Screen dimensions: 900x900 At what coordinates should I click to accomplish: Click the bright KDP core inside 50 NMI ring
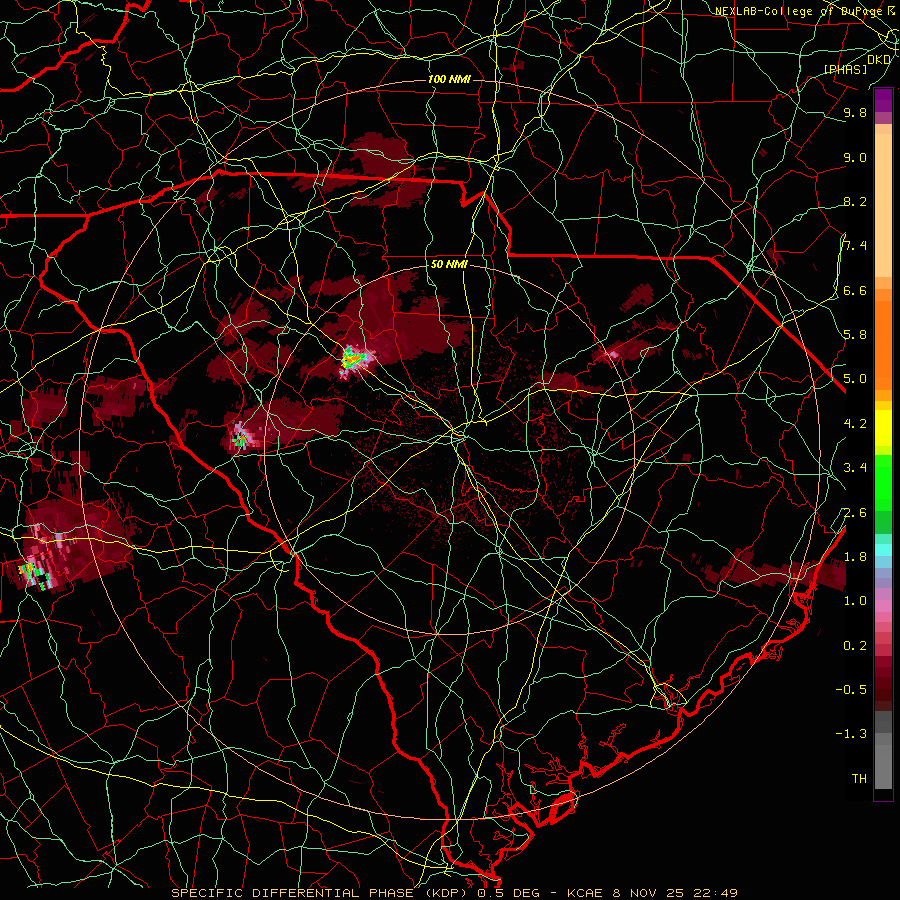(x=355, y=359)
